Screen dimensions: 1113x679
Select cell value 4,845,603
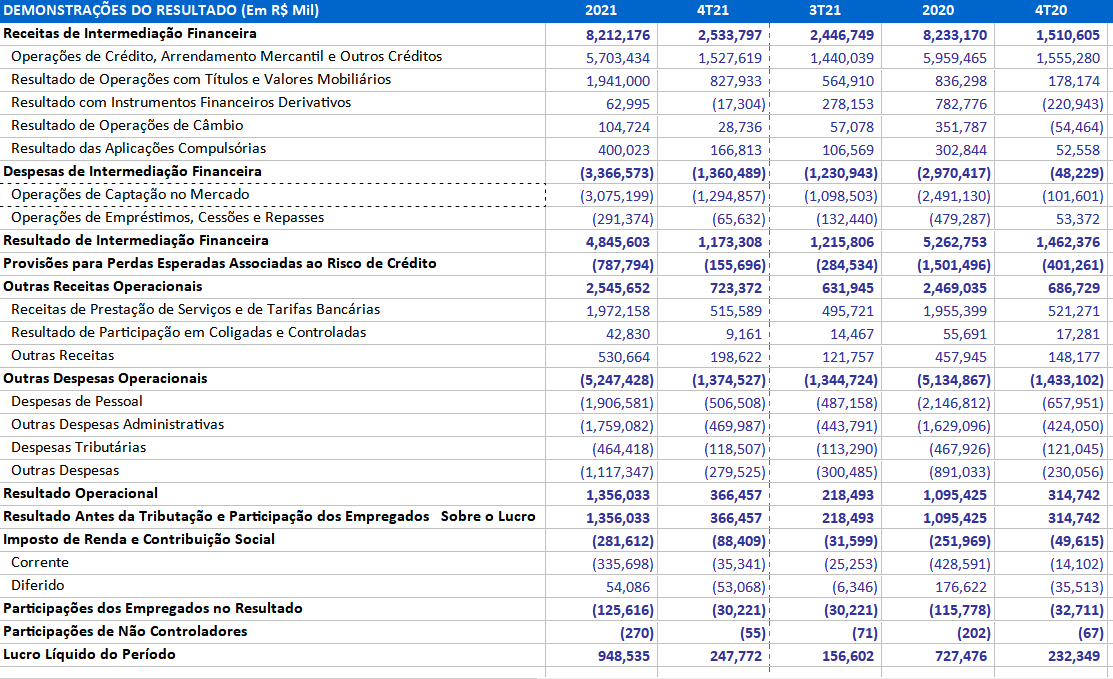point(618,243)
